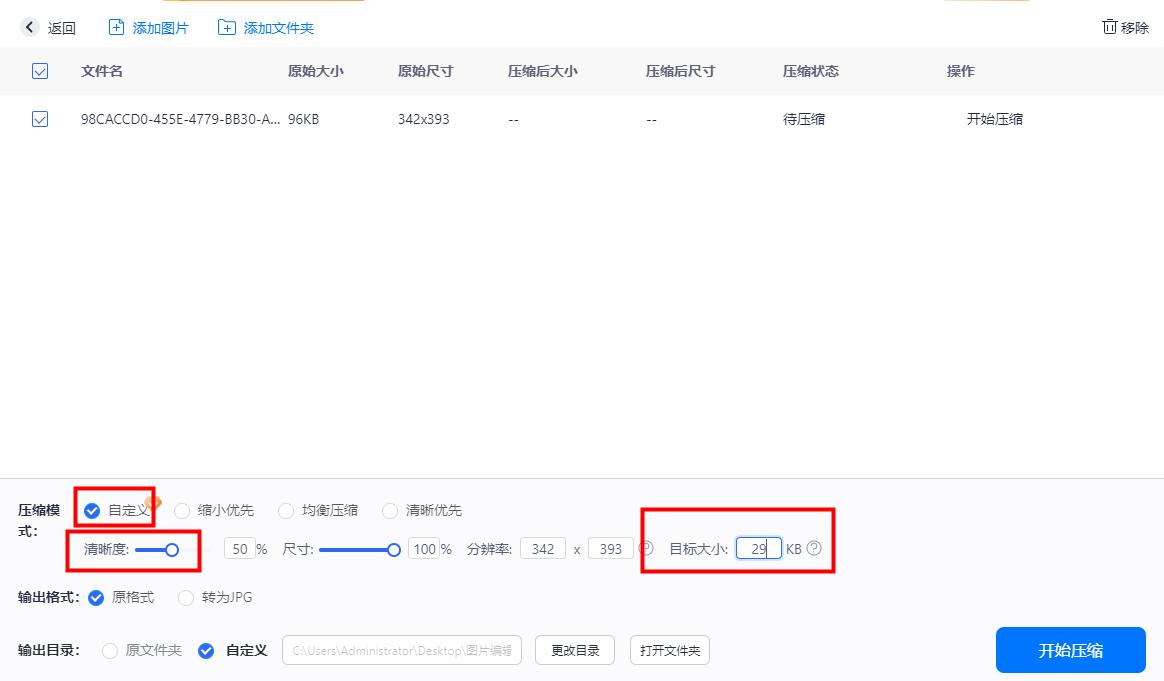Click the 移除 trash icon
Image resolution: width=1164 pixels, height=681 pixels.
point(1108,27)
